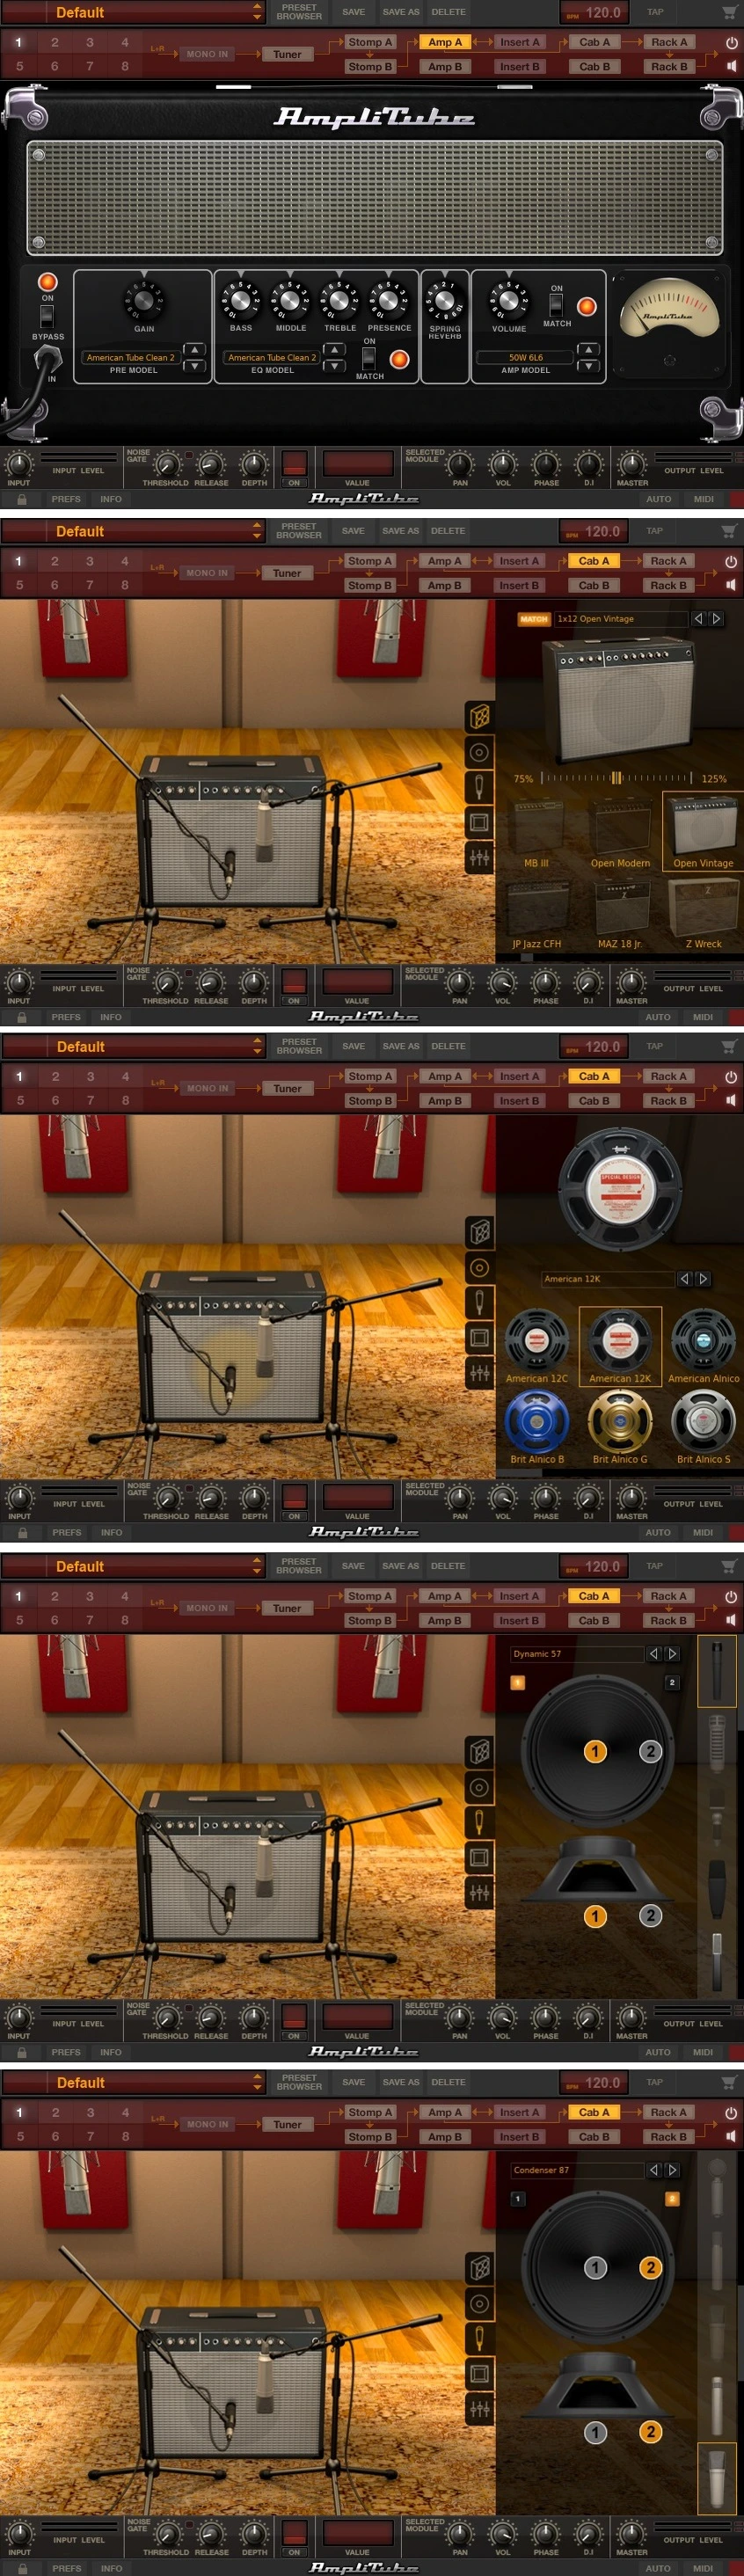The width and height of the screenshot is (744, 2576).
Task: Open the mixer icon in the Condenser 87 screen sidebar
Action: pos(480,2409)
